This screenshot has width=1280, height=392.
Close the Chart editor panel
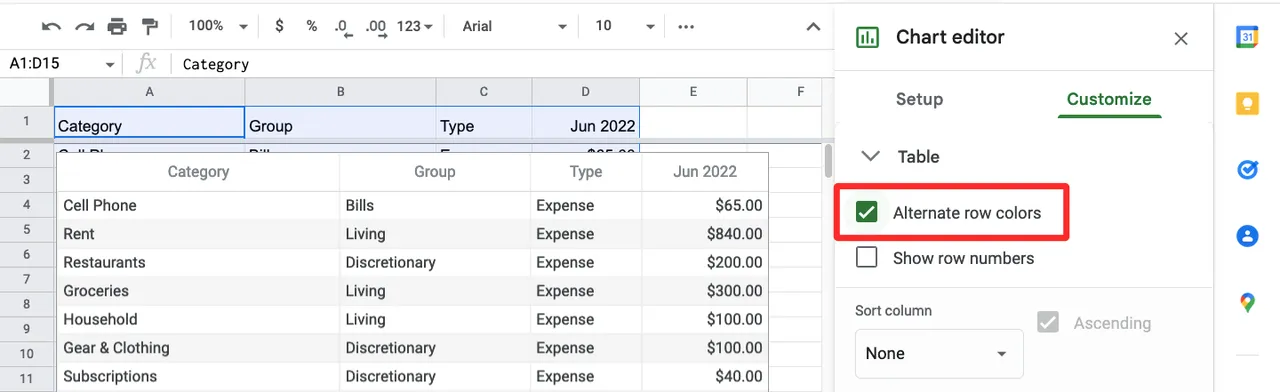[x=1181, y=38]
